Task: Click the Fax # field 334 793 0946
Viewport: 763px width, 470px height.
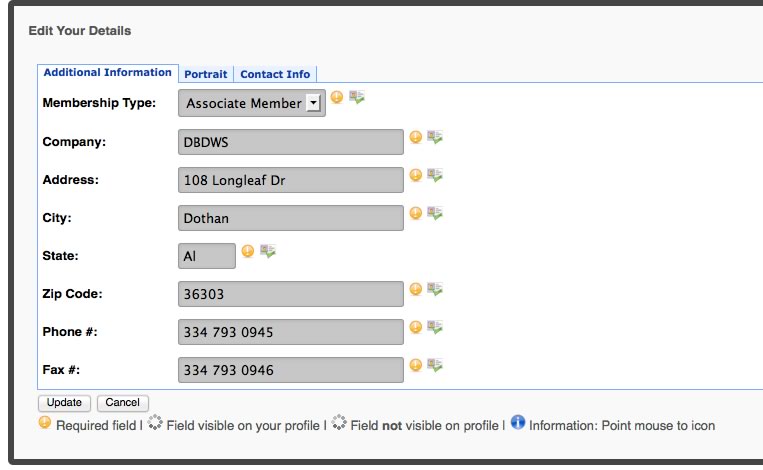Action: tap(291, 370)
